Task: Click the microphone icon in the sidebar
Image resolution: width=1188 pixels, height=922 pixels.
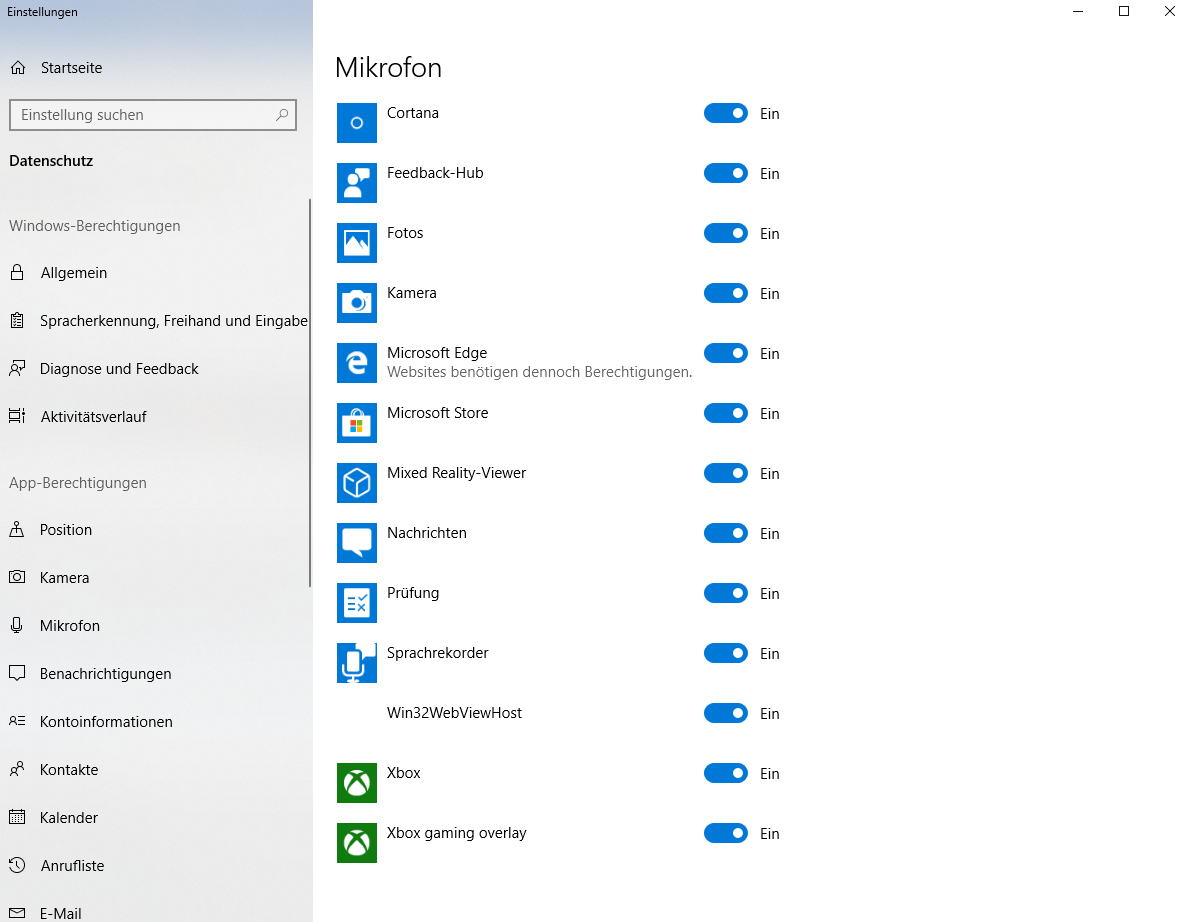Action: (x=17, y=625)
